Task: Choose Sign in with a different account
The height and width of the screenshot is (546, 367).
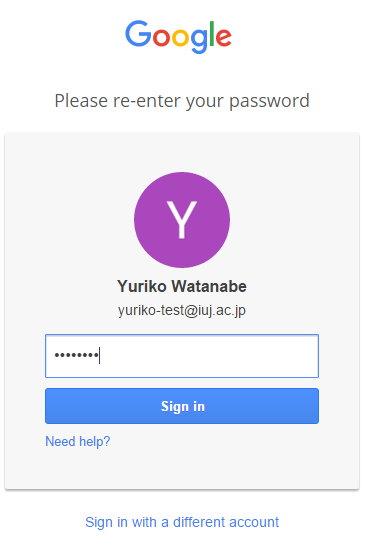Action: coord(182,522)
